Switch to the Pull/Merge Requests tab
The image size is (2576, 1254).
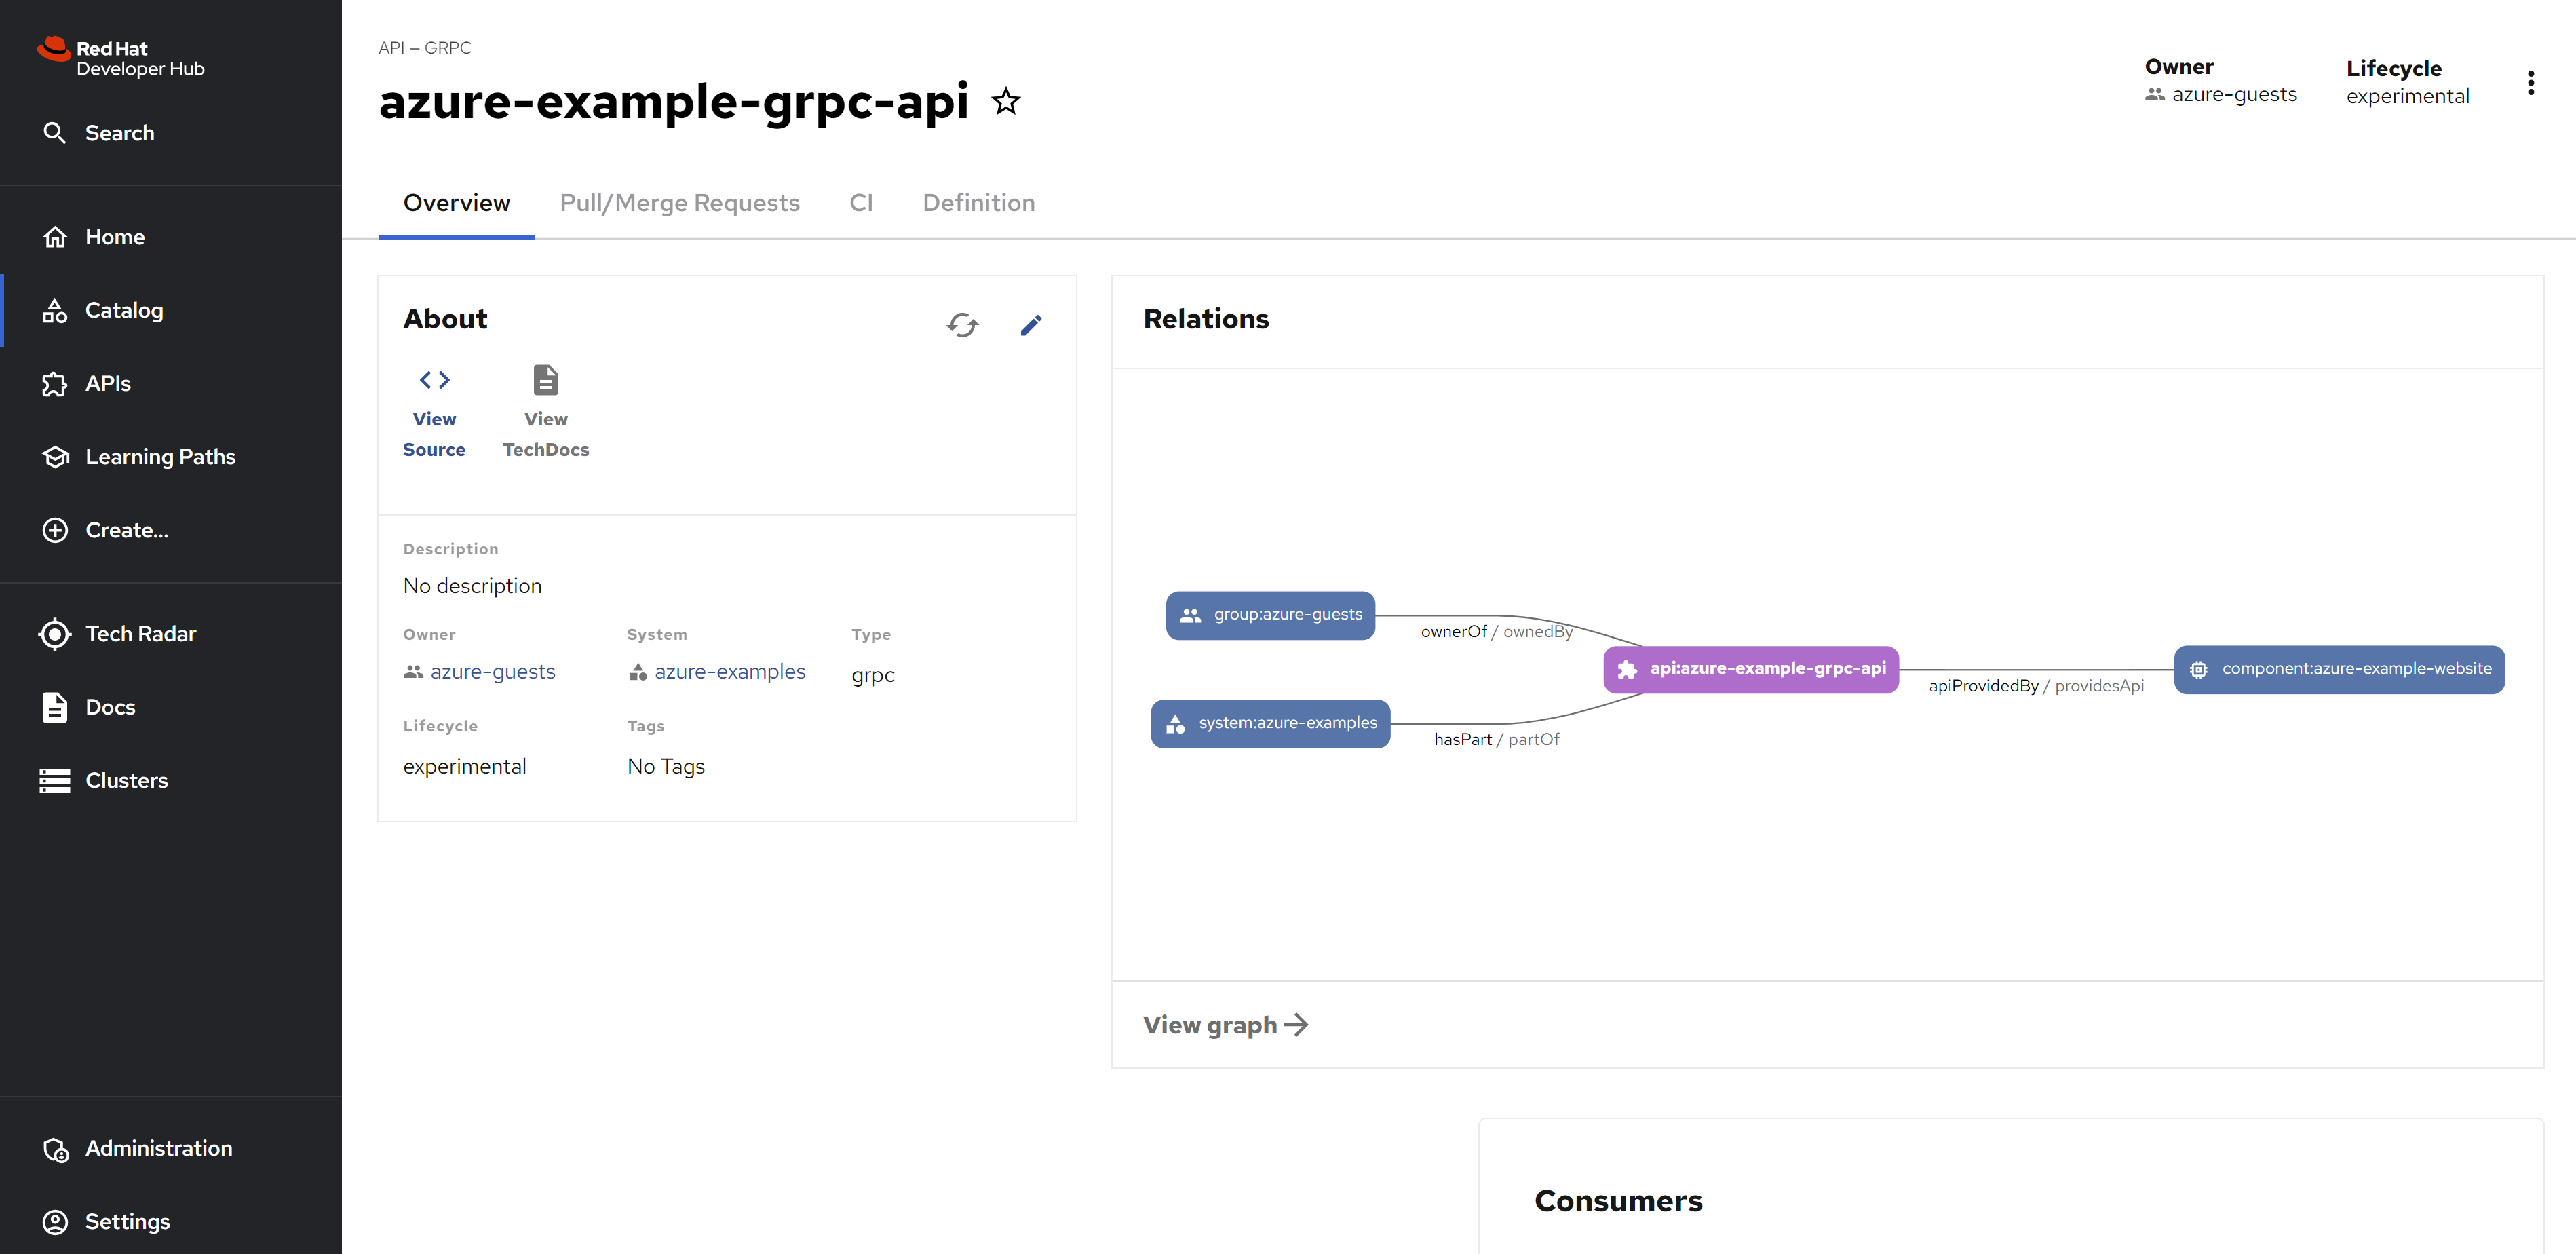(679, 203)
